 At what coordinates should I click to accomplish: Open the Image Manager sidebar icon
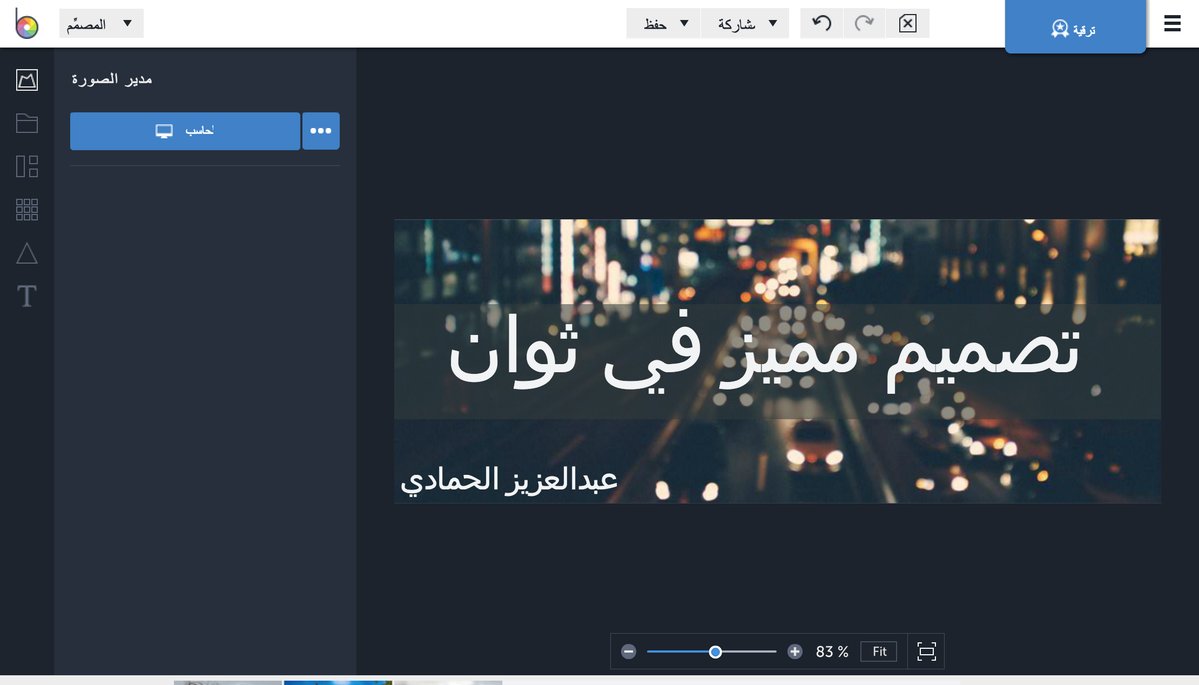27,80
